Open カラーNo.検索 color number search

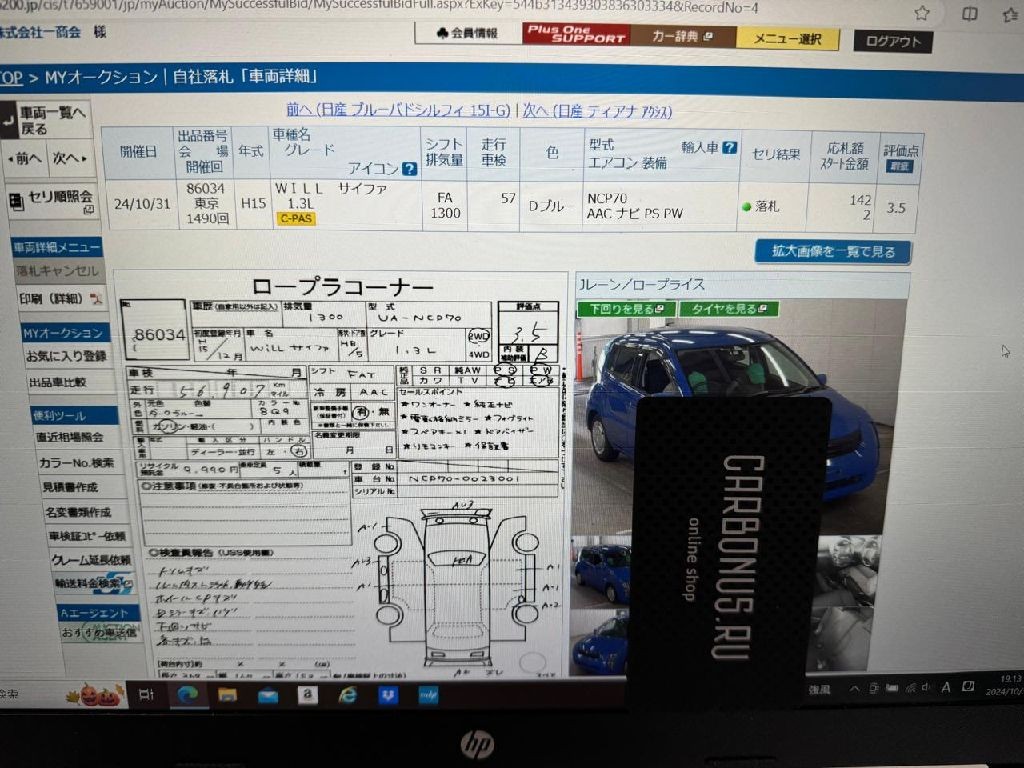(x=76, y=462)
